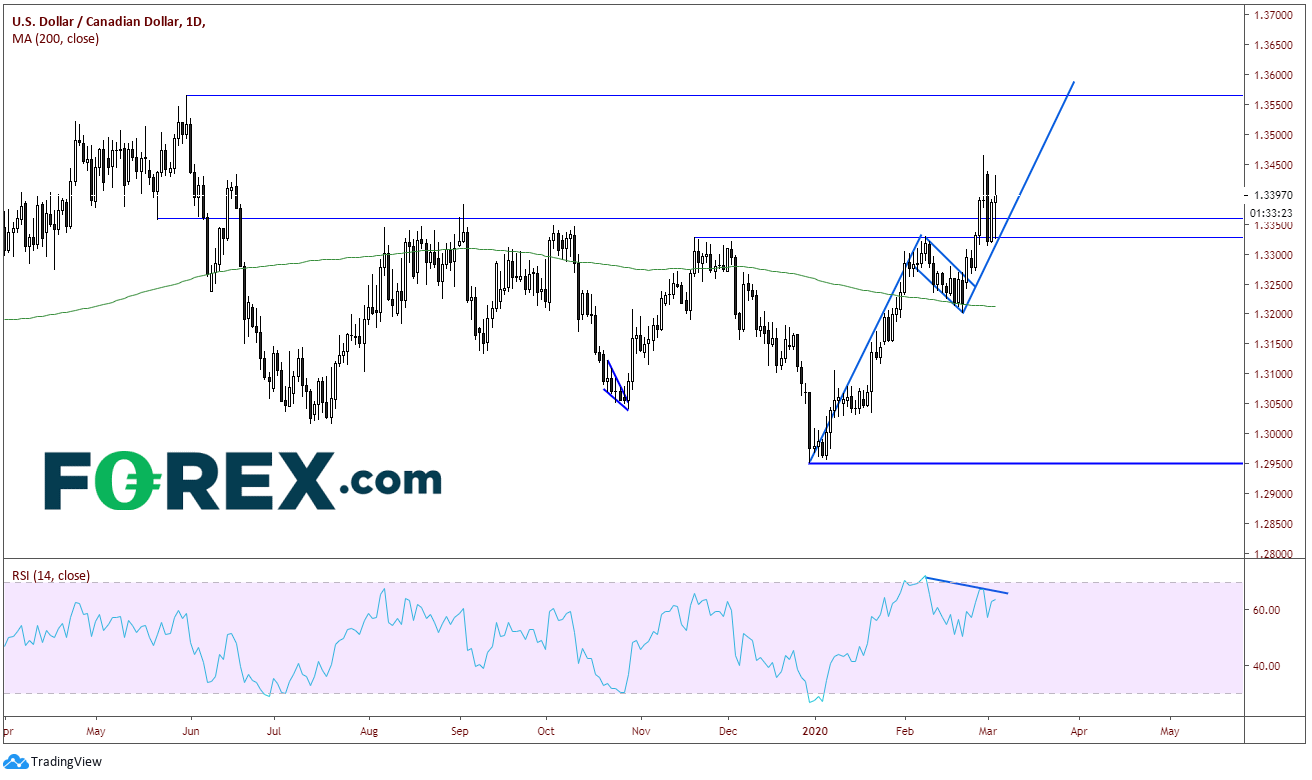Select the small falling wedge drawing near late October
Image resolution: width=1312 pixels, height=780 pixels.
pos(617,386)
